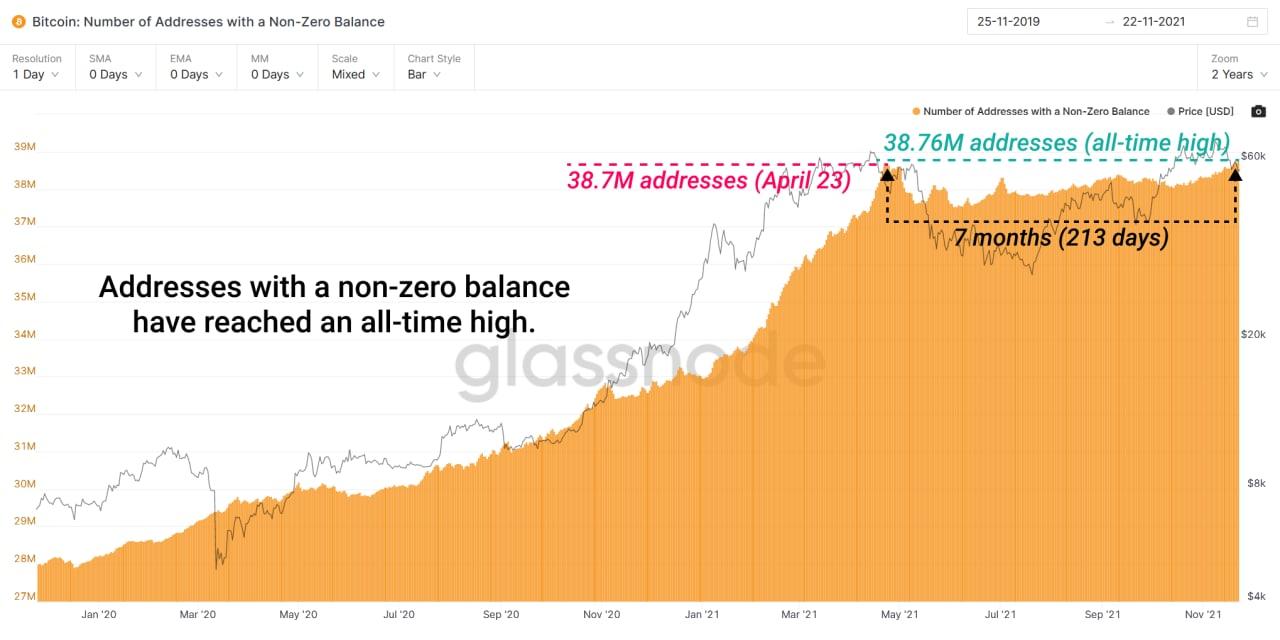The height and width of the screenshot is (640, 1280).
Task: Click the glassnode watermark on chart
Action: point(640,366)
